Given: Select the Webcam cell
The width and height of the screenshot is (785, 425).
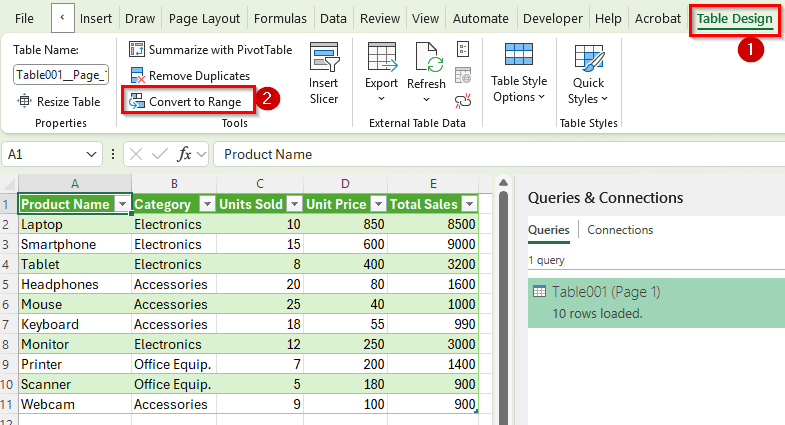Looking at the screenshot, I should click(75, 404).
